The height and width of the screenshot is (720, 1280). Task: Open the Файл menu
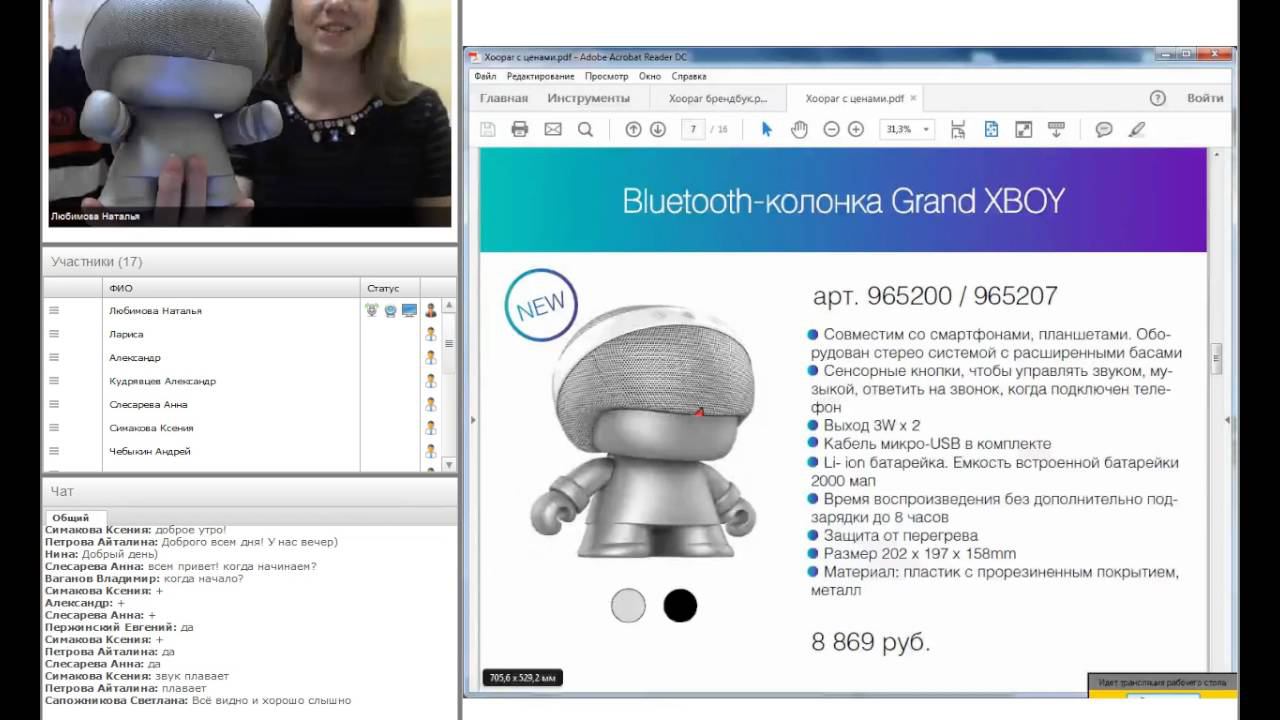click(x=485, y=76)
